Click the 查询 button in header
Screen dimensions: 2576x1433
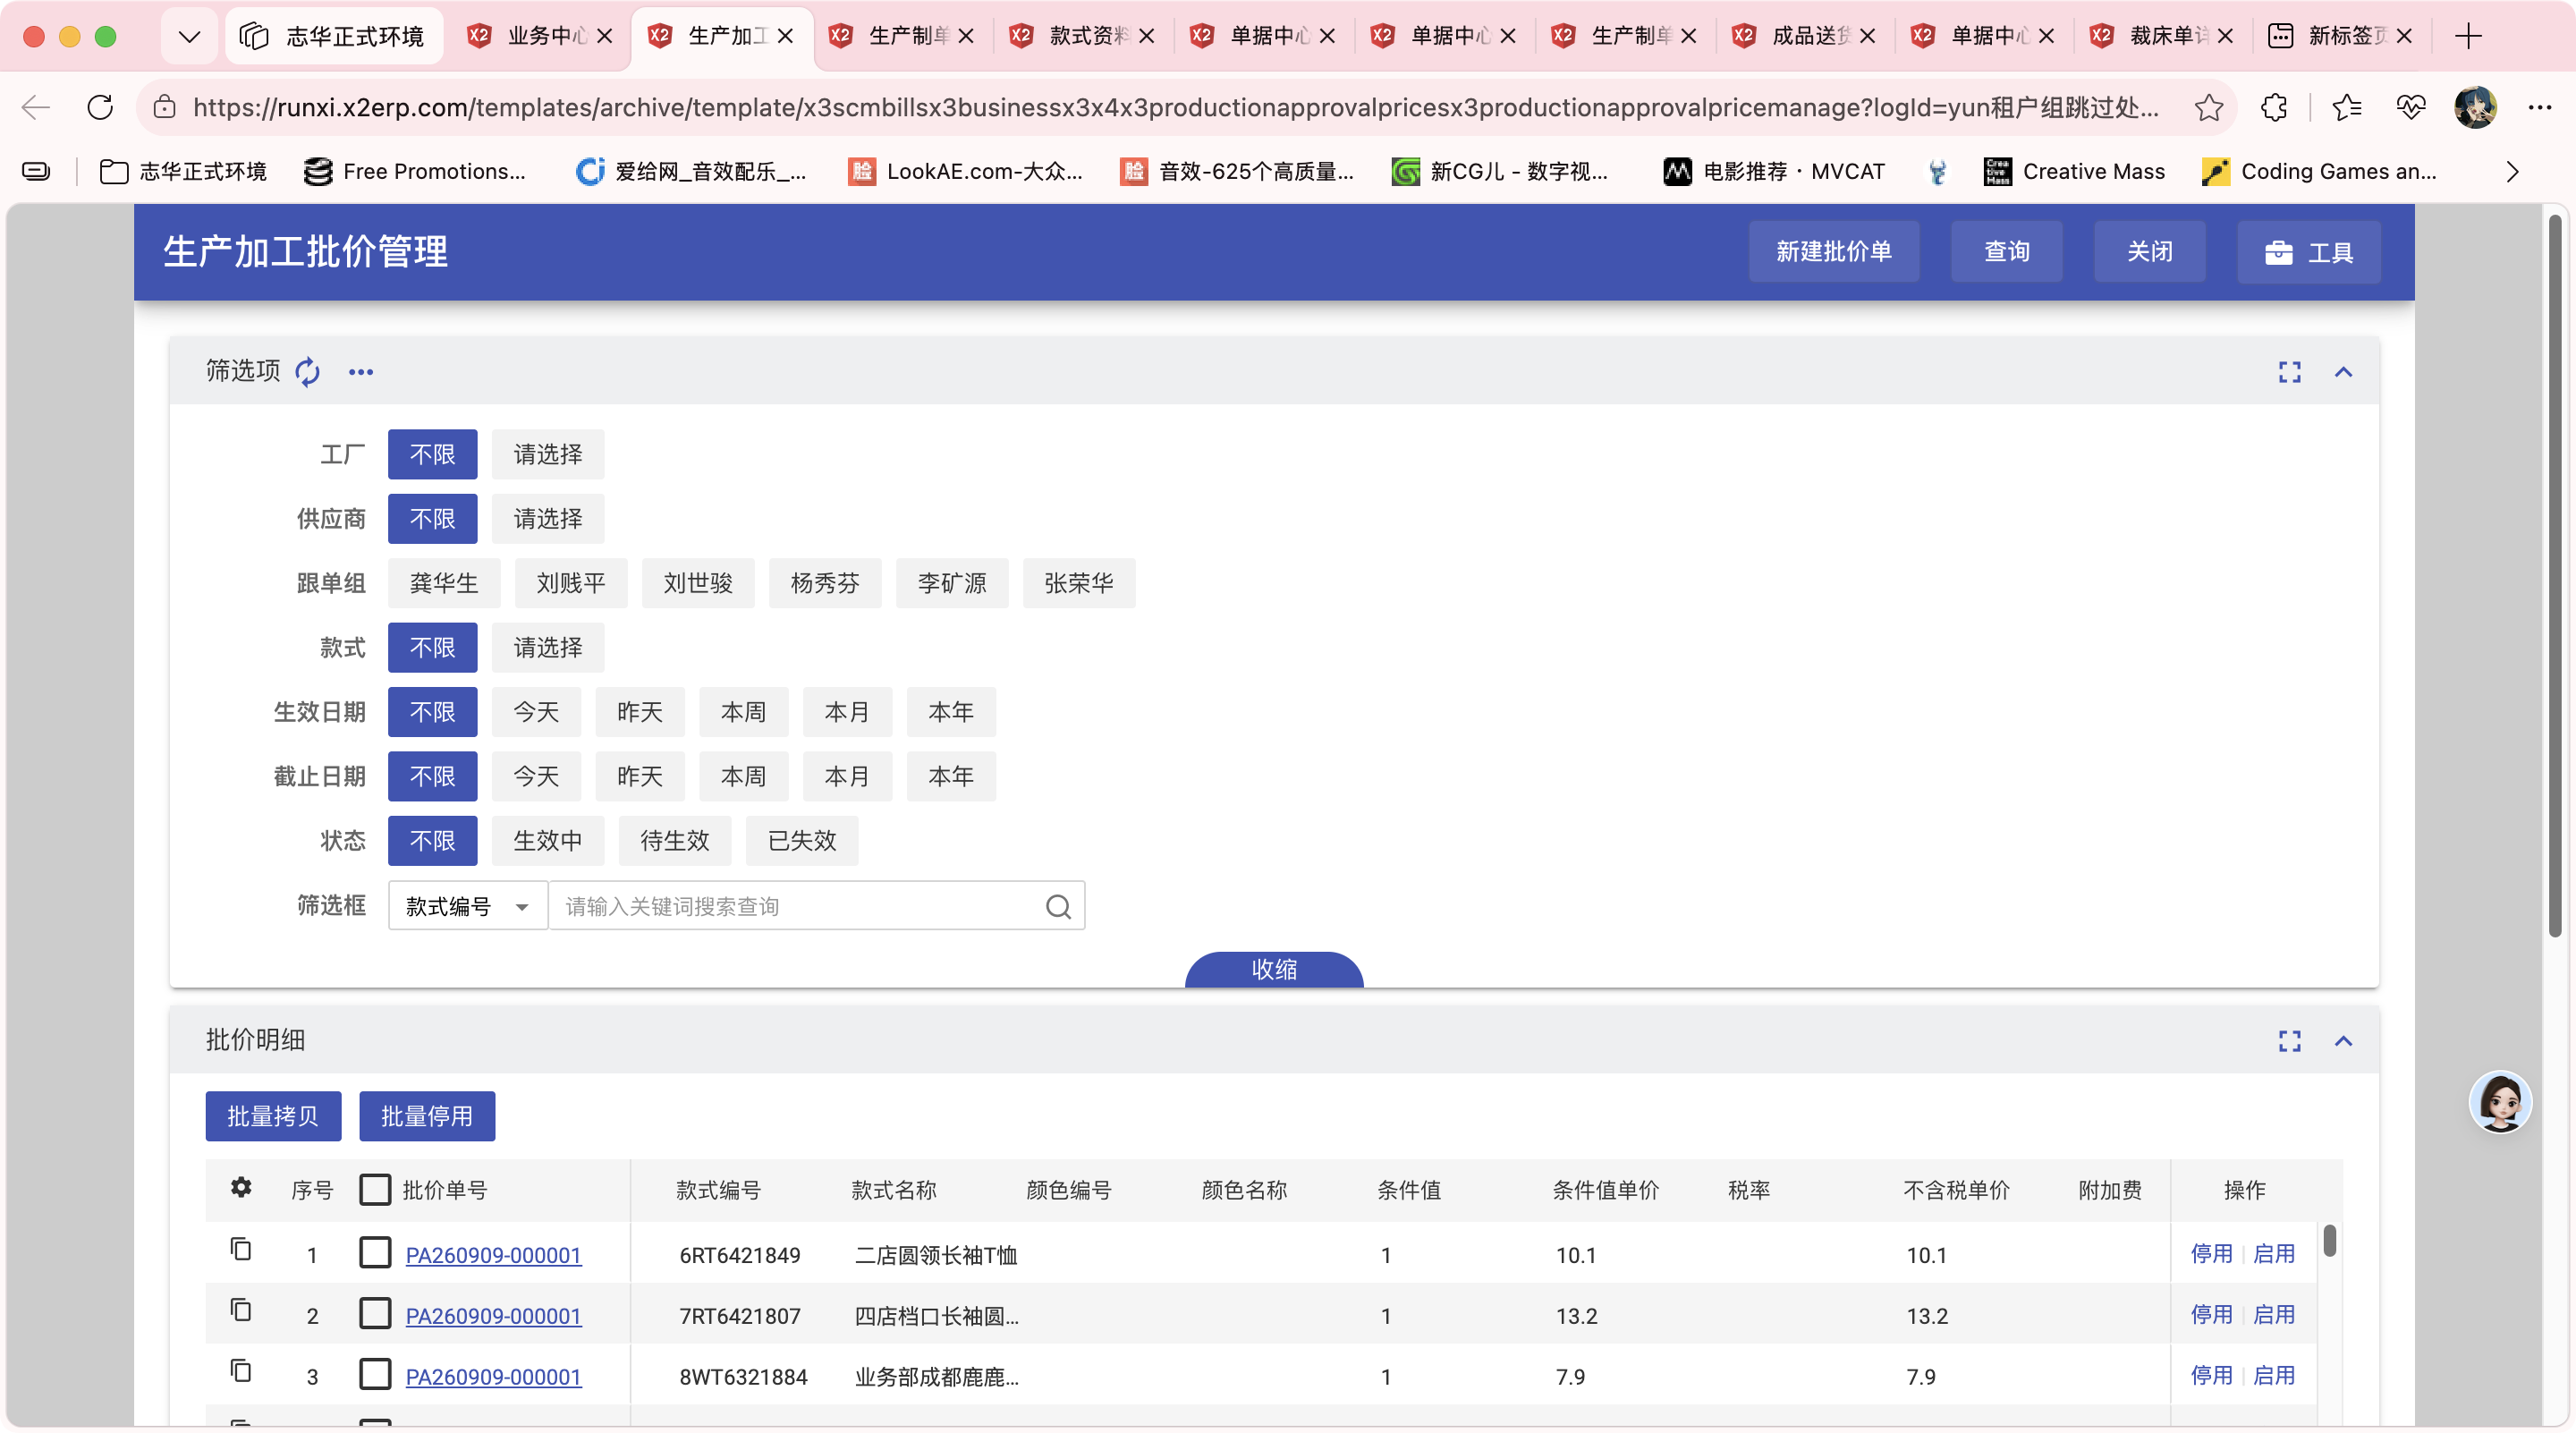tap(2007, 251)
